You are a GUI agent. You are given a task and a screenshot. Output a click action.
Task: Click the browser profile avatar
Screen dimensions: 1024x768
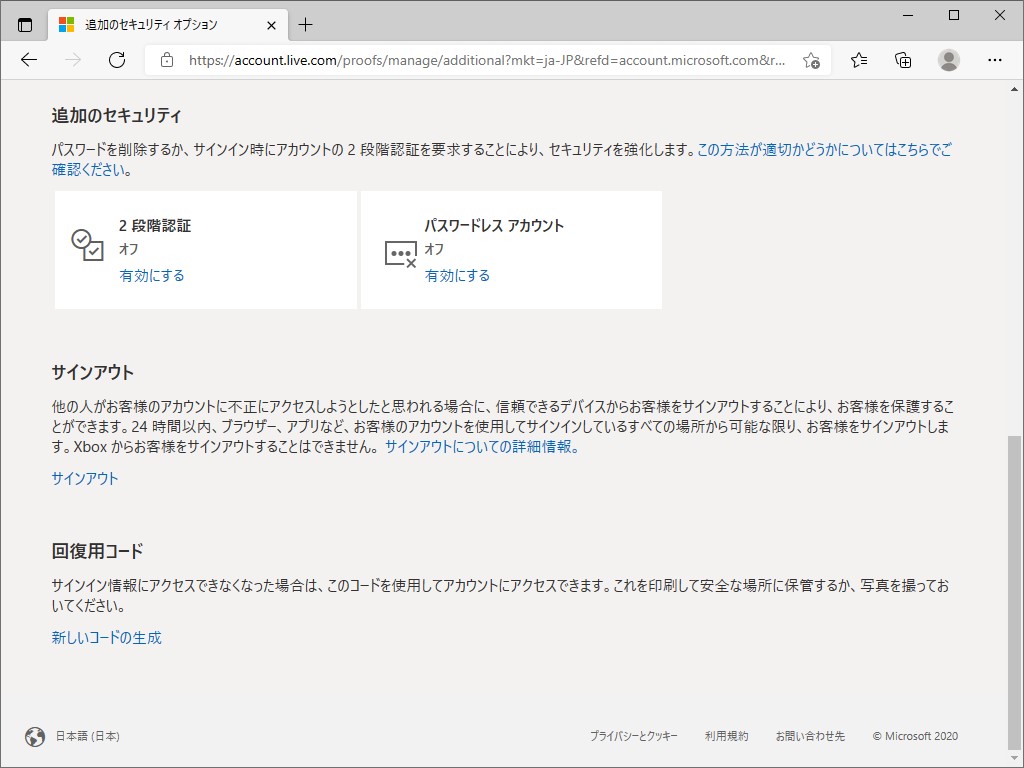(948, 60)
